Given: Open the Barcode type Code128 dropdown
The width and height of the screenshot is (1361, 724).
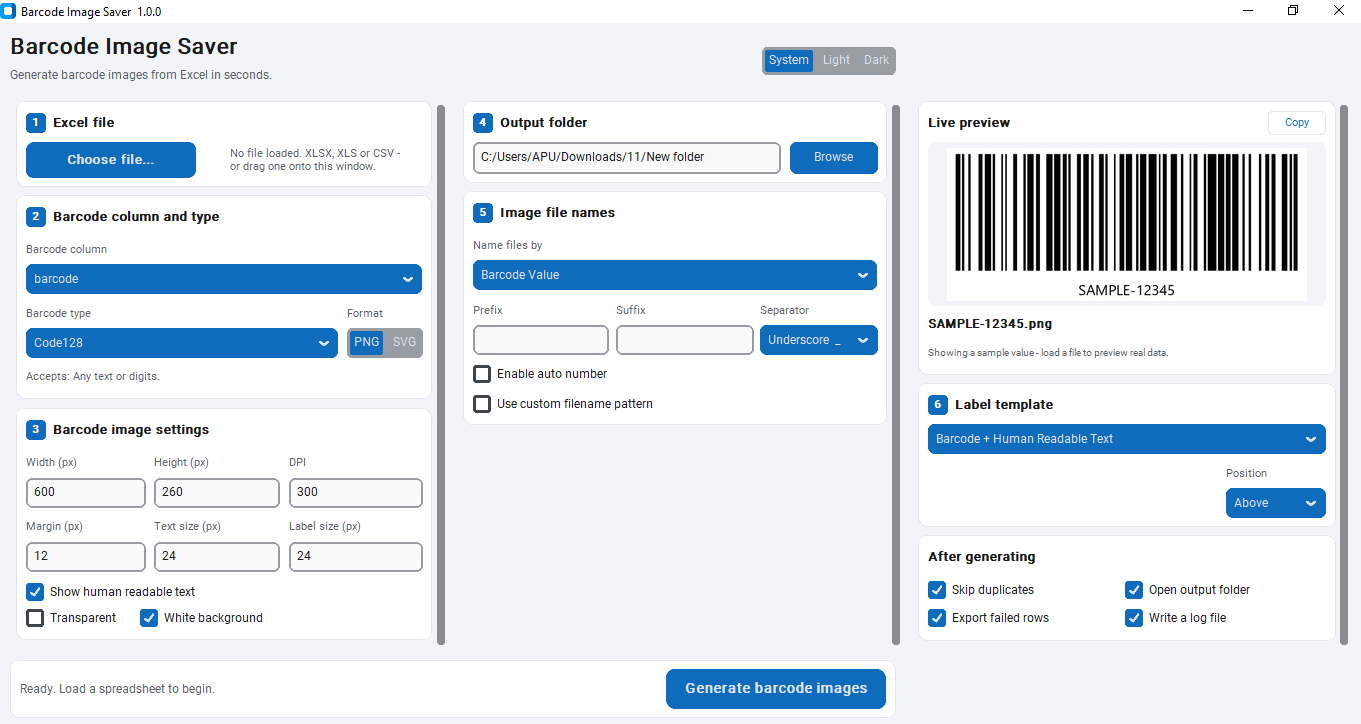Looking at the screenshot, I should [x=182, y=343].
